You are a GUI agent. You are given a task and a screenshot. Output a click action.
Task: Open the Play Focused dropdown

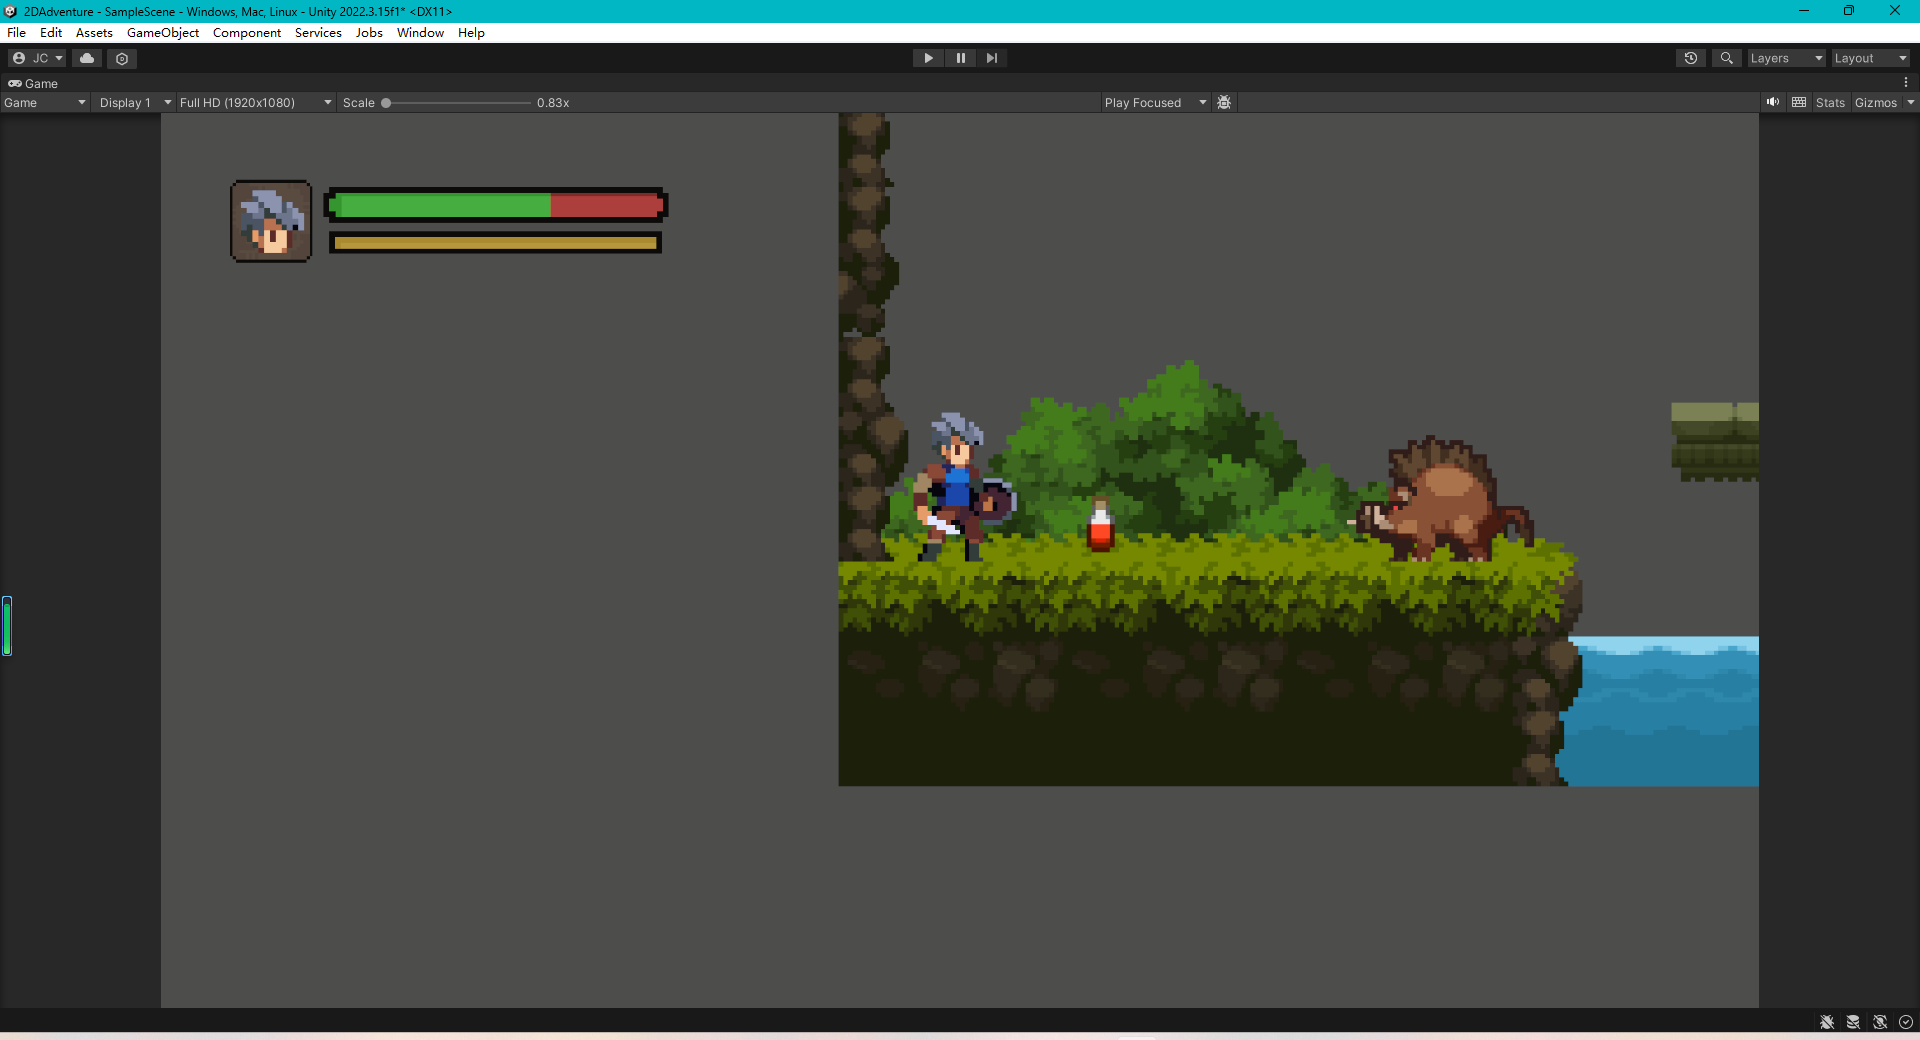pyautogui.click(x=1156, y=103)
